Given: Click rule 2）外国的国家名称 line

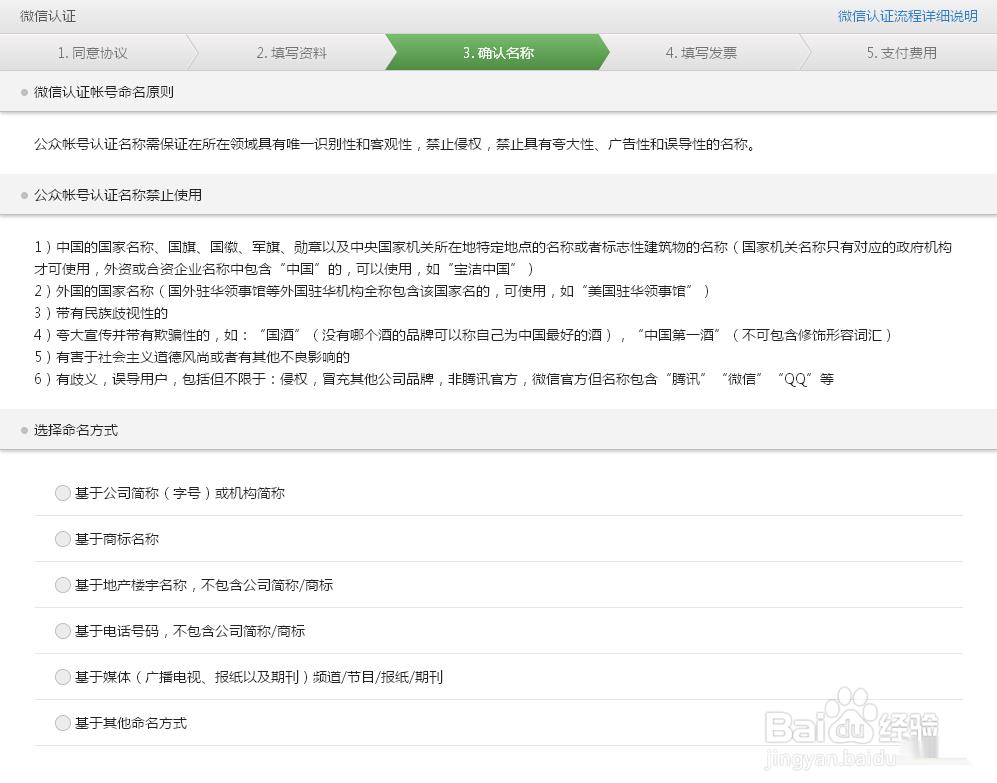Looking at the screenshot, I should point(372,291).
